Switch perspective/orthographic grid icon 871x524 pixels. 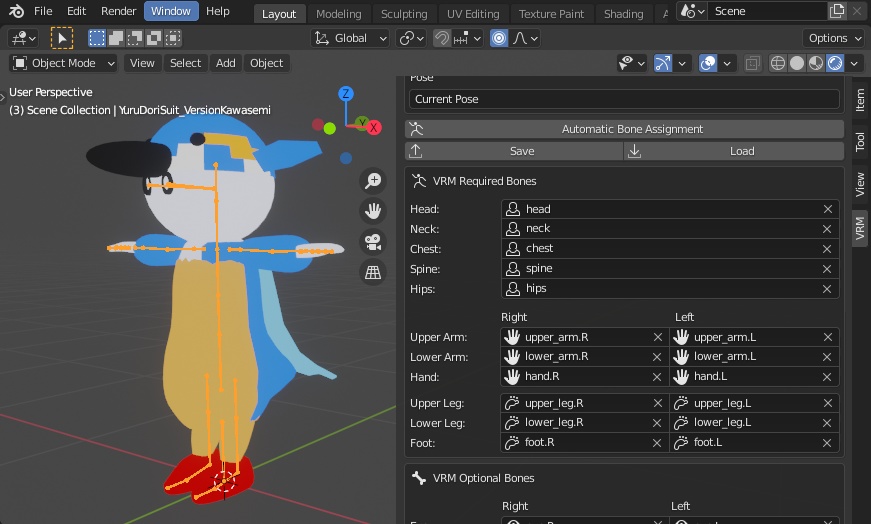pyautogui.click(x=373, y=272)
